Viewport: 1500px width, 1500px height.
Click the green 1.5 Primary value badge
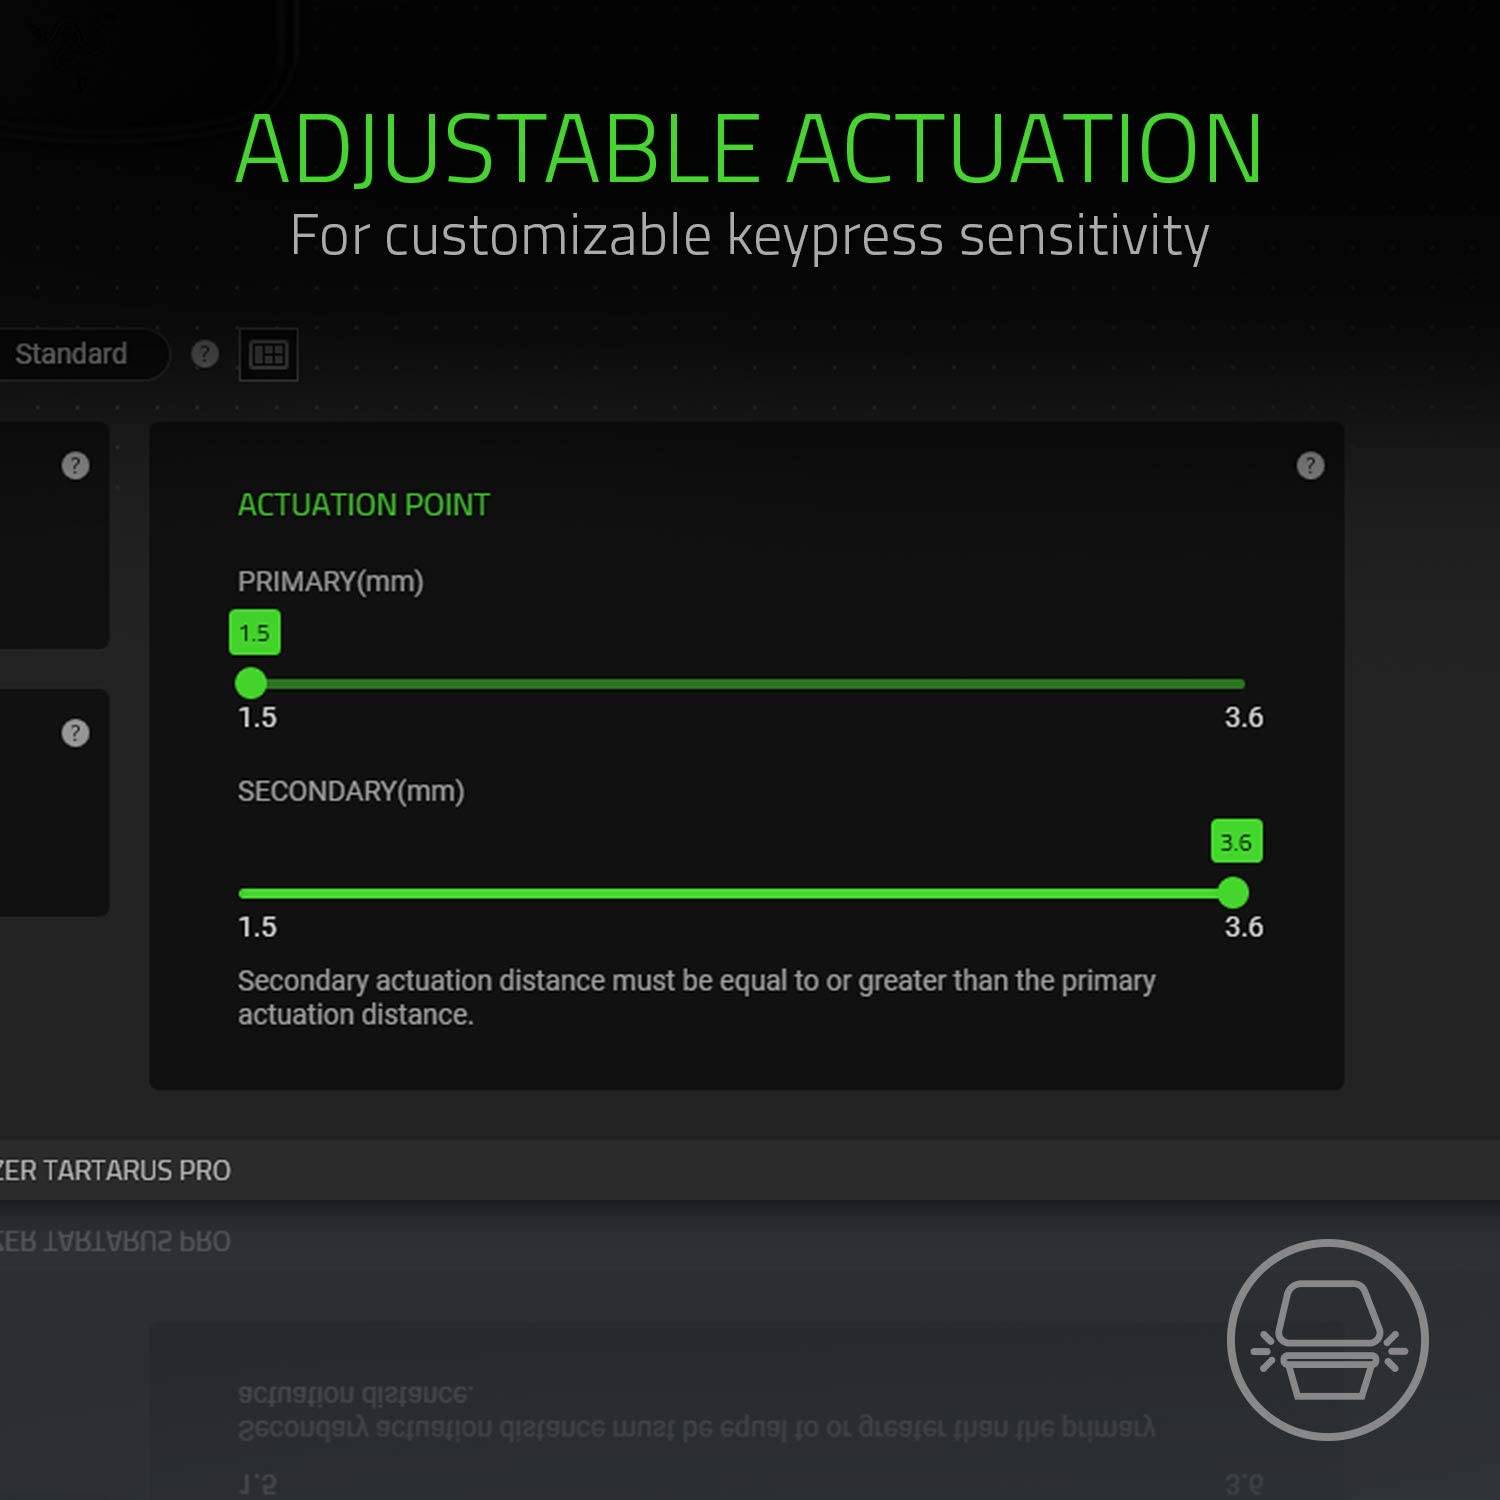(x=254, y=632)
